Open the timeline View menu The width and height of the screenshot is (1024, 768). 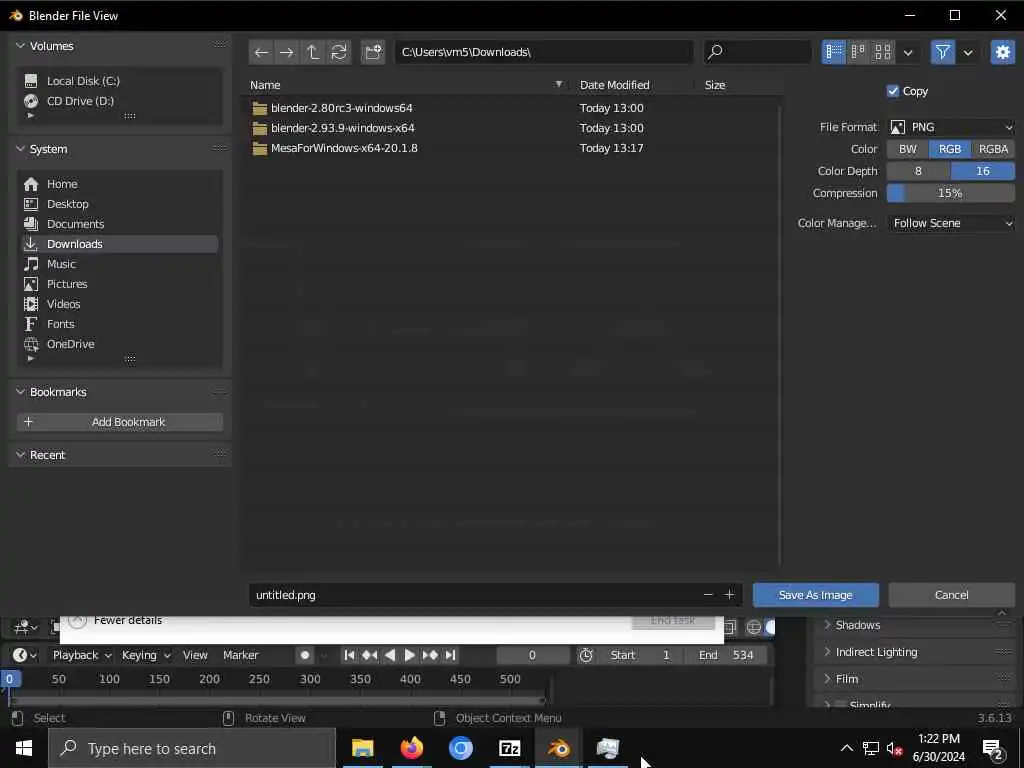click(x=195, y=655)
